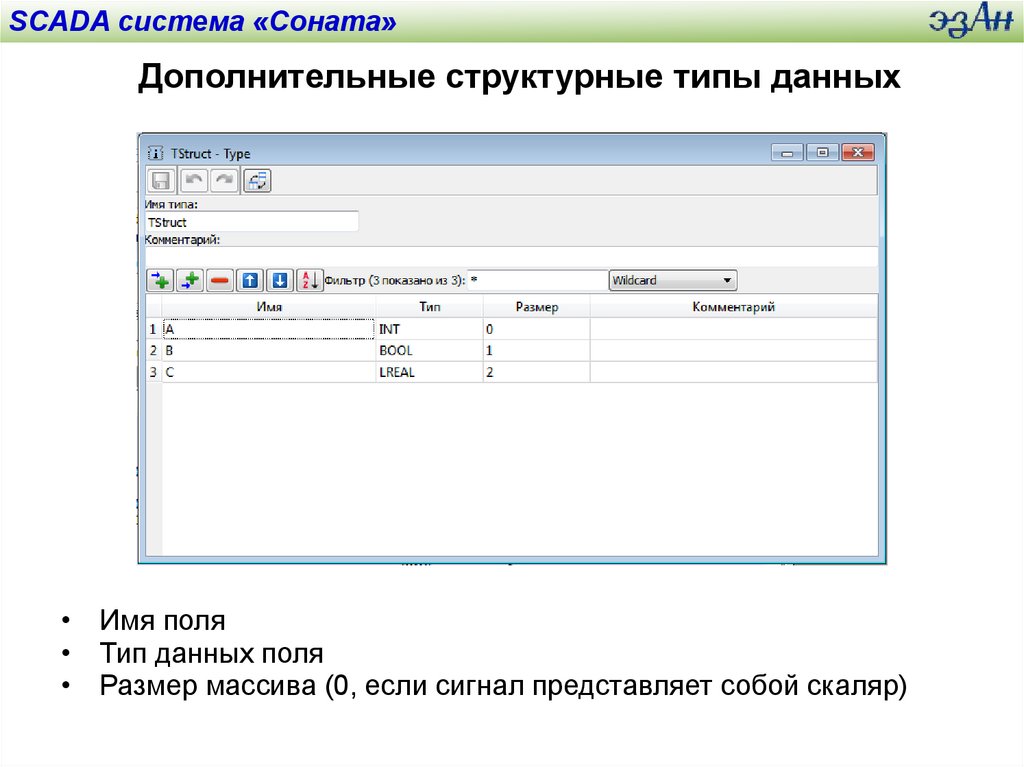The width and height of the screenshot is (1024, 767).
Task: Click the Тип column header
Action: pyautogui.click(x=430, y=306)
